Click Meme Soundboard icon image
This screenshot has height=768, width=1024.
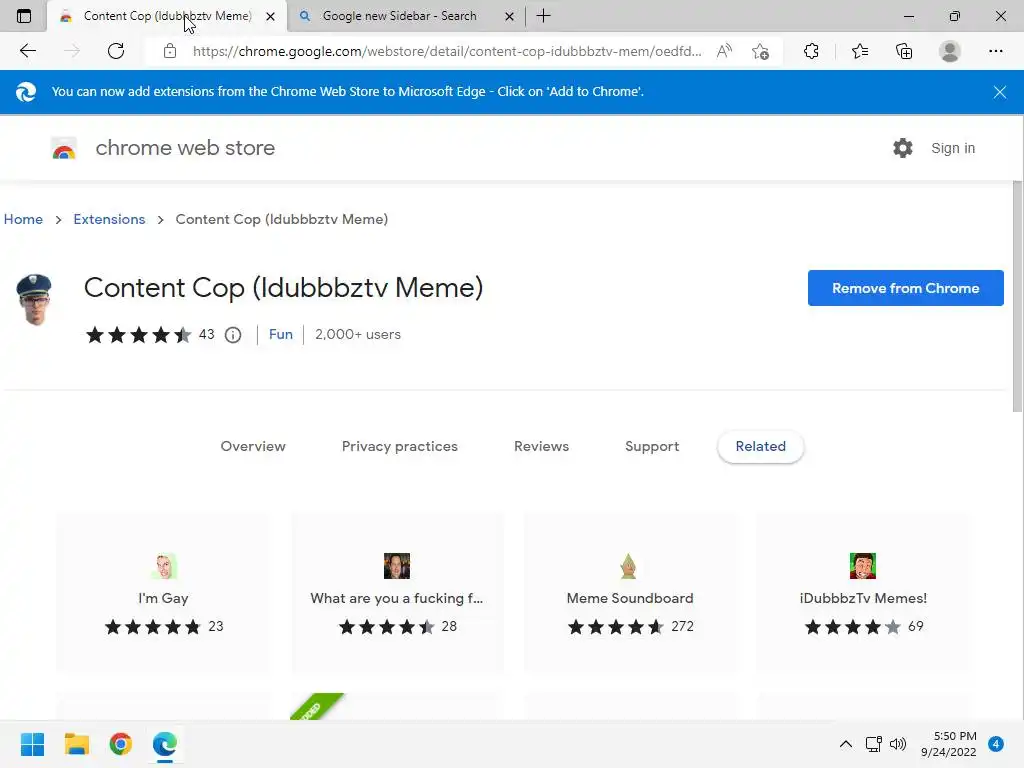pos(628,566)
